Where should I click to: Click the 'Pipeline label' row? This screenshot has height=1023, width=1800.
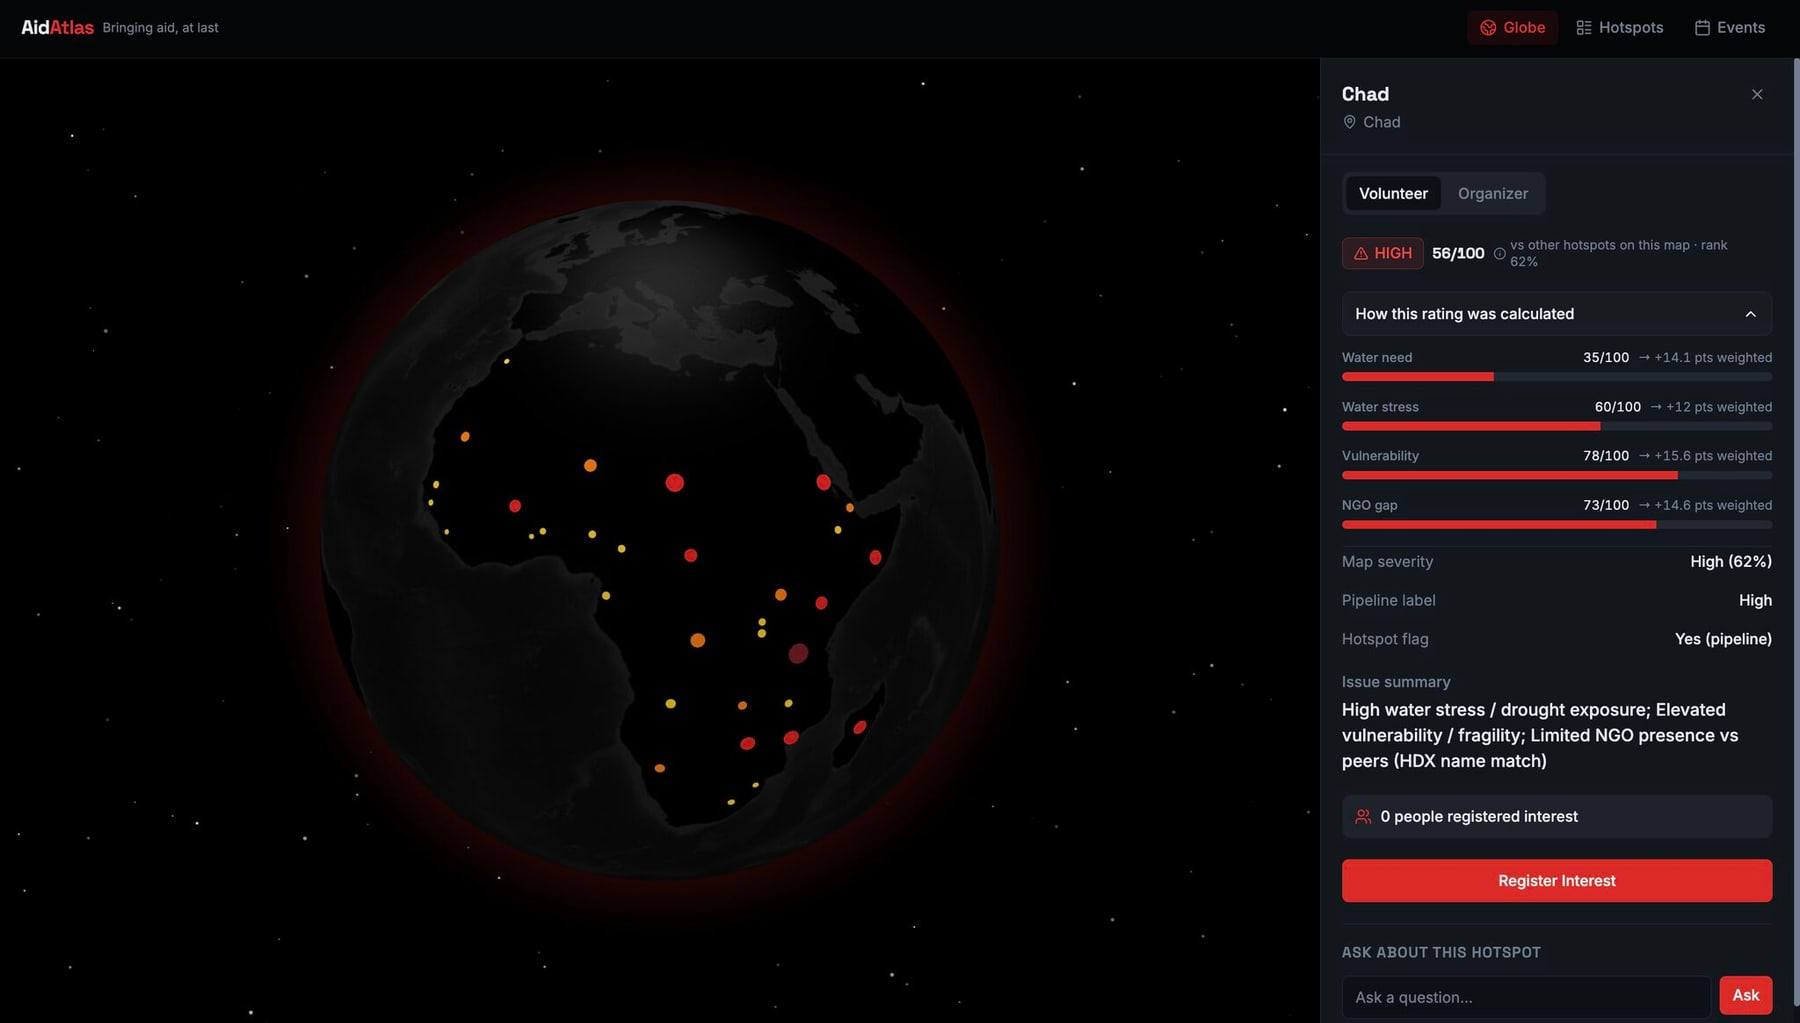point(1556,600)
